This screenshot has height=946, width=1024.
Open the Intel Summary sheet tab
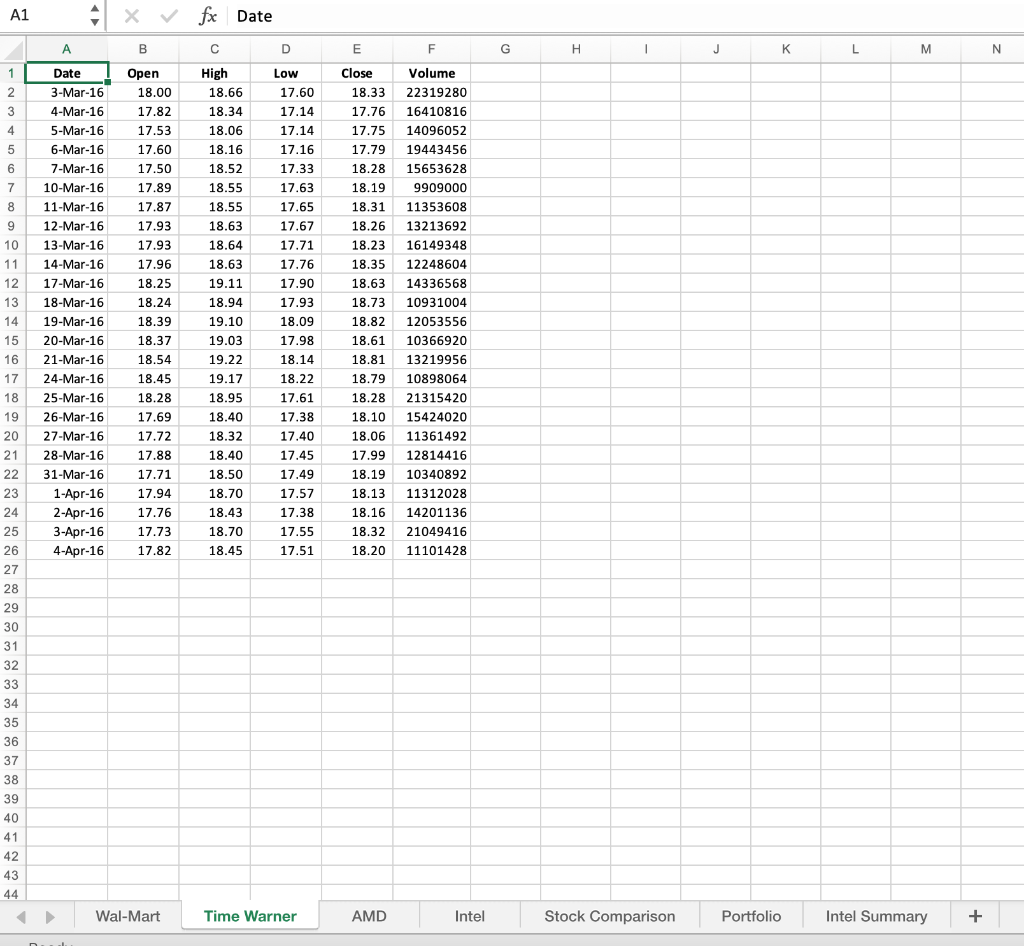click(x=876, y=915)
